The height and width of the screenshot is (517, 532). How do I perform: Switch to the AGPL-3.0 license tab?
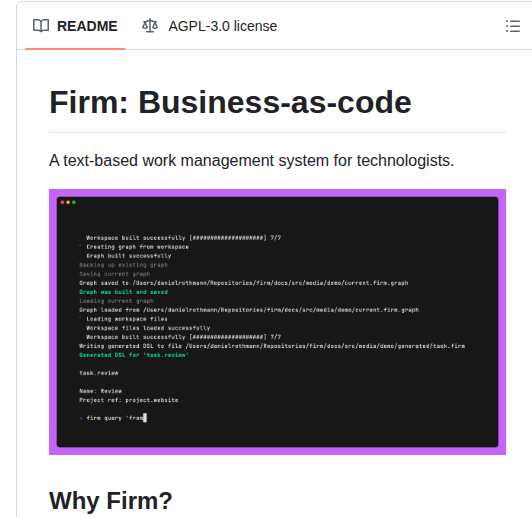tap(209, 26)
